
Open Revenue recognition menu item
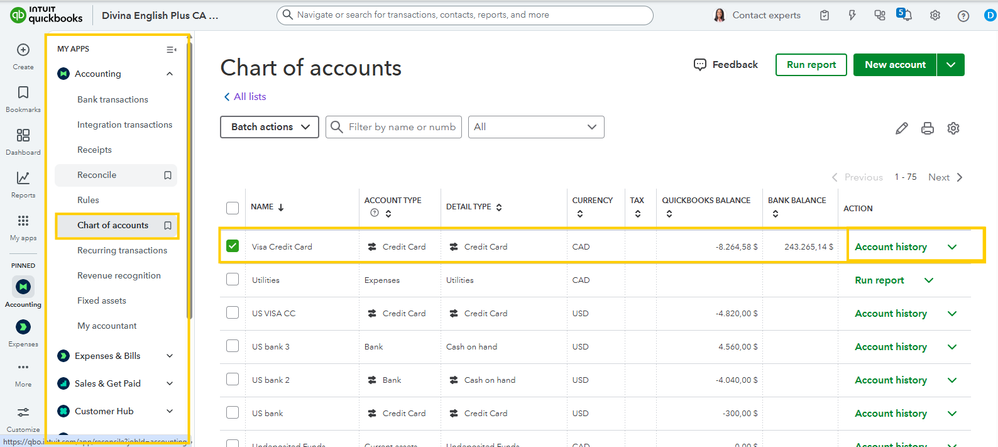(119, 276)
